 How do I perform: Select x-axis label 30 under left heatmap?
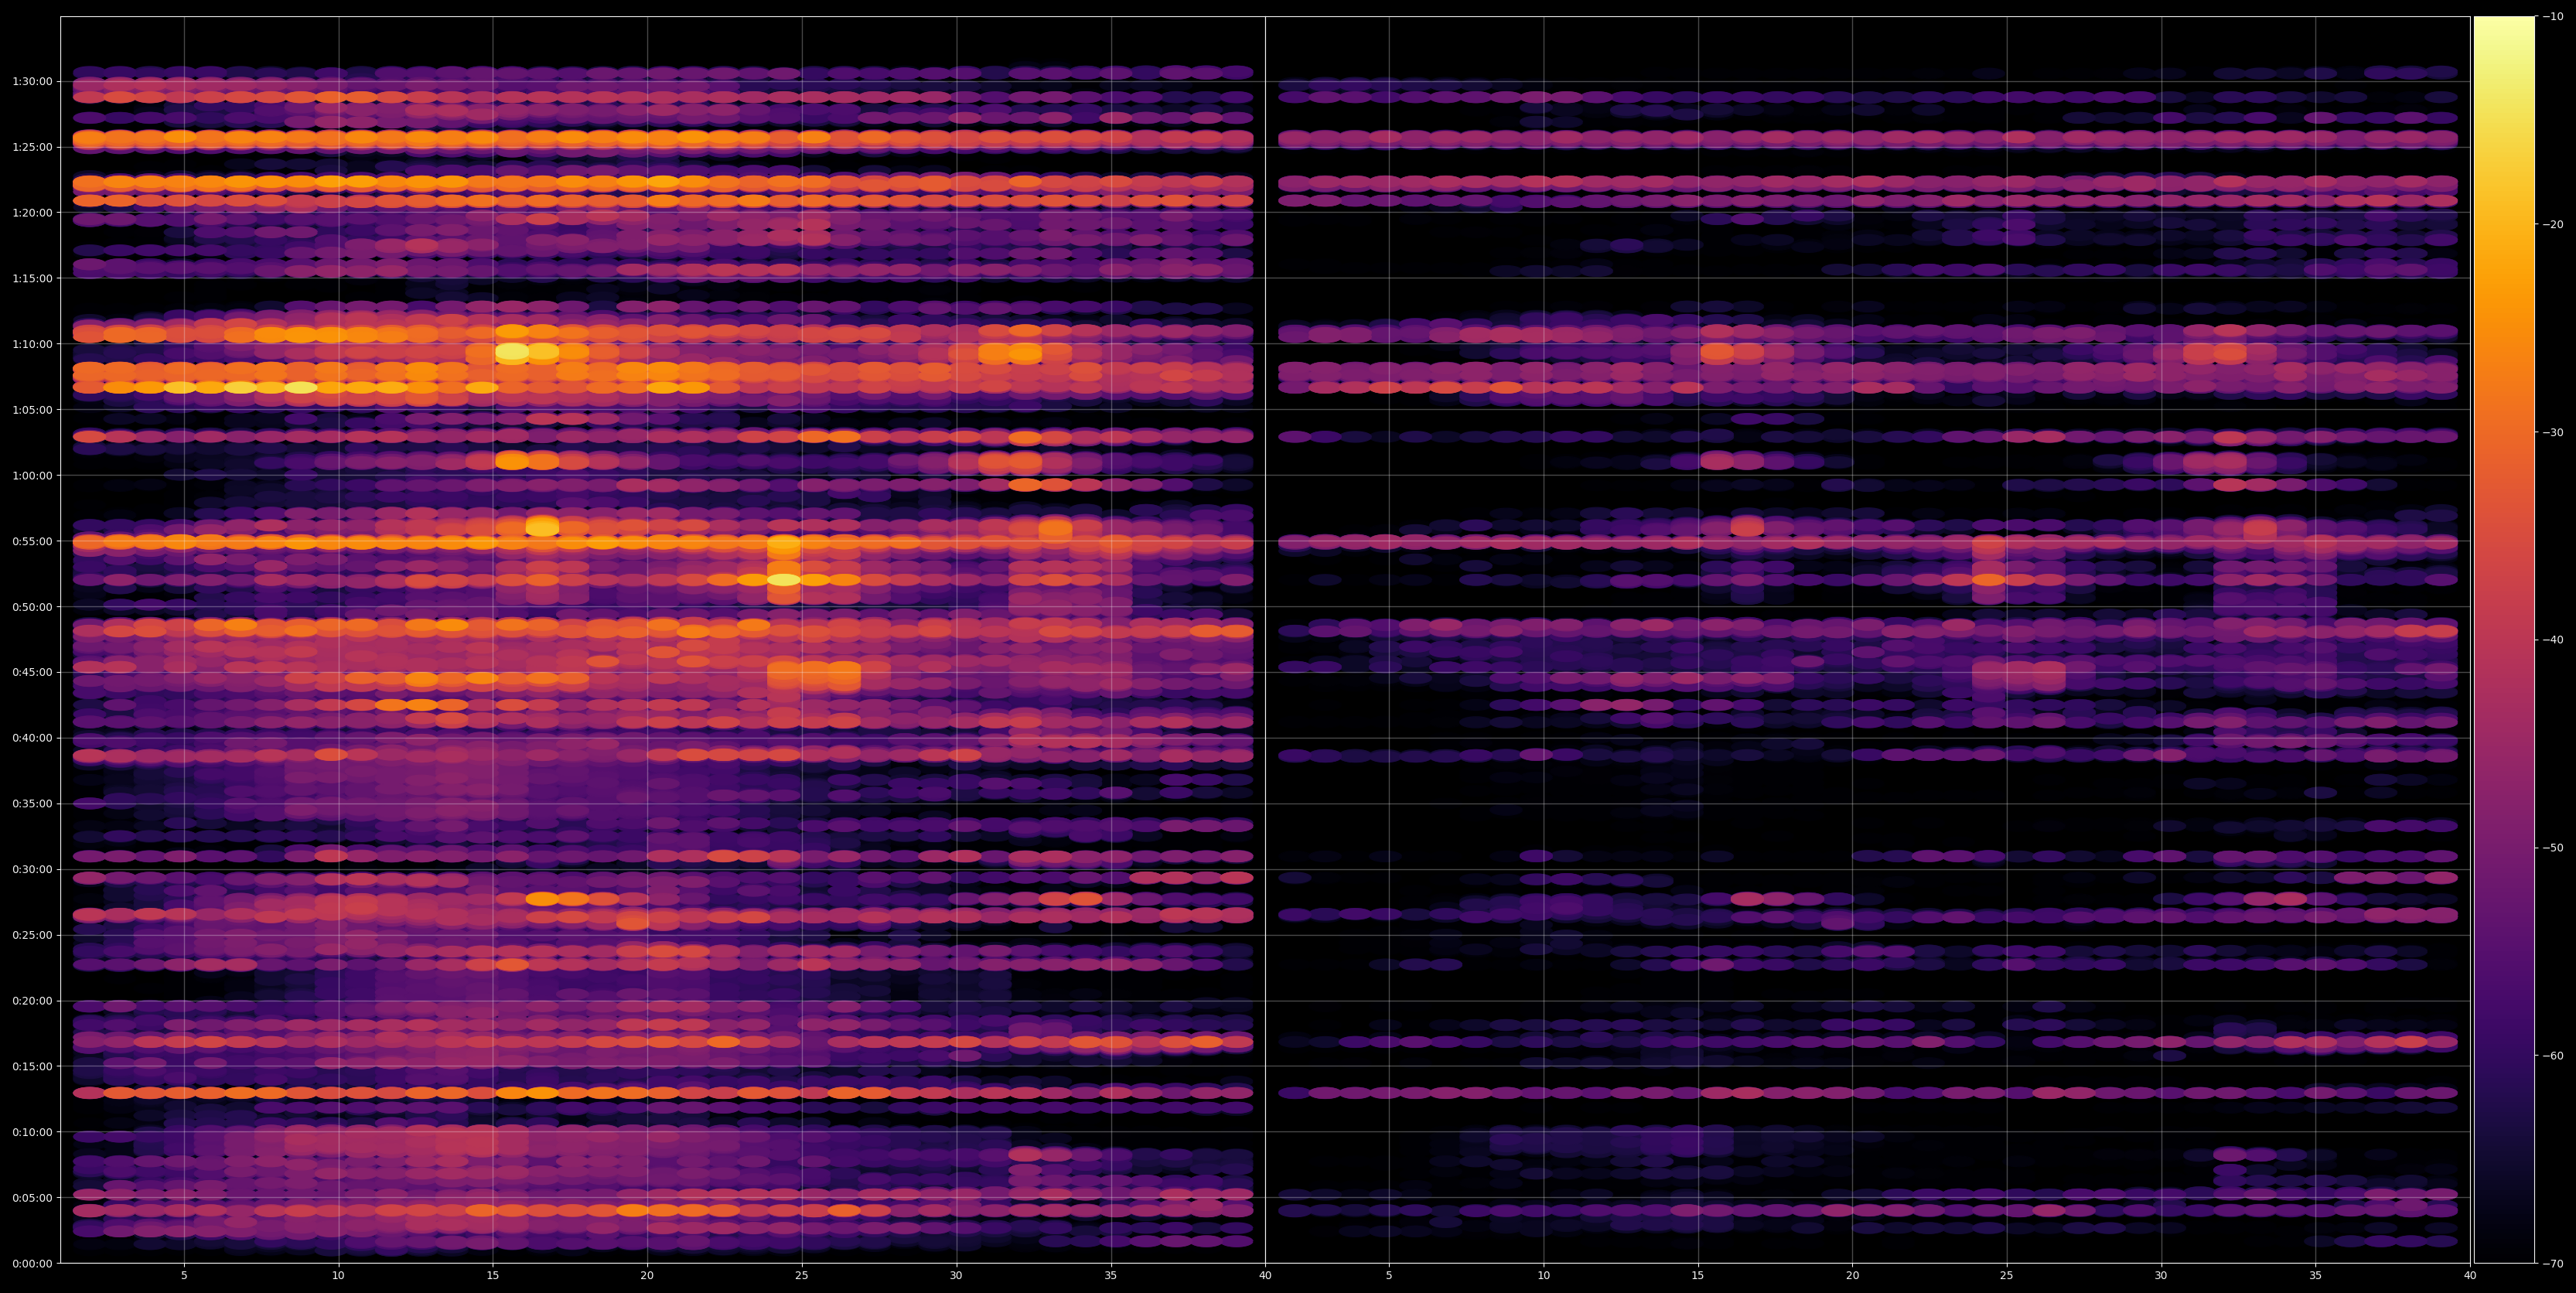[x=956, y=1276]
